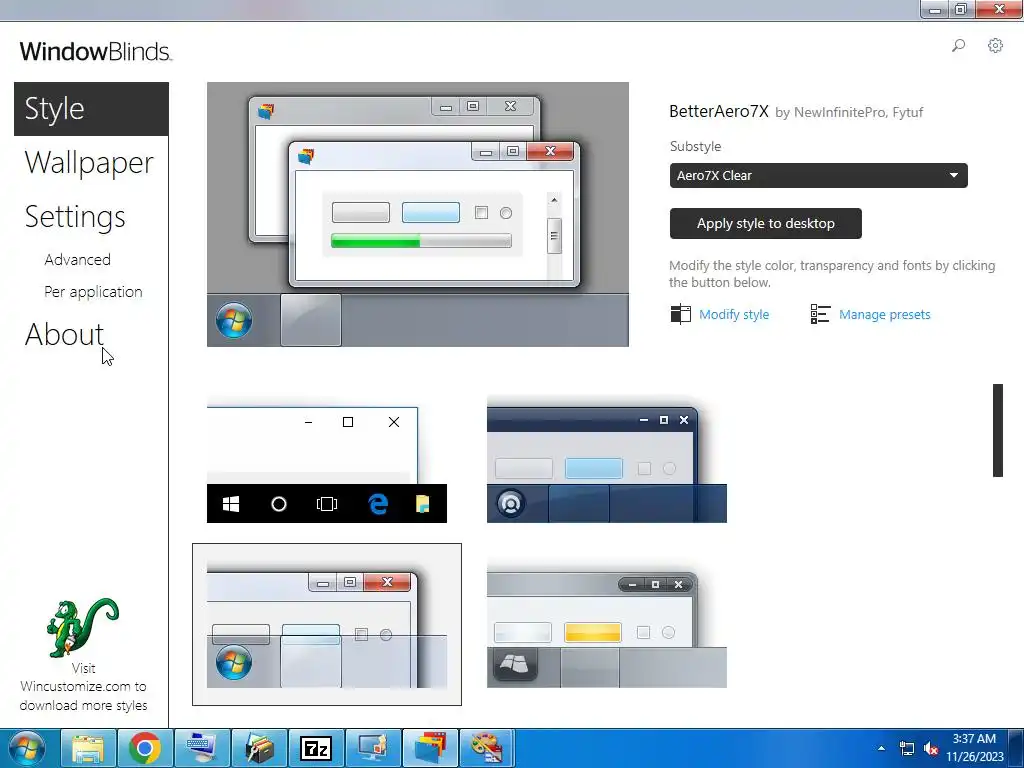Open the toolbox with folders taskbar icon
The image size is (1024, 768).
point(259,748)
